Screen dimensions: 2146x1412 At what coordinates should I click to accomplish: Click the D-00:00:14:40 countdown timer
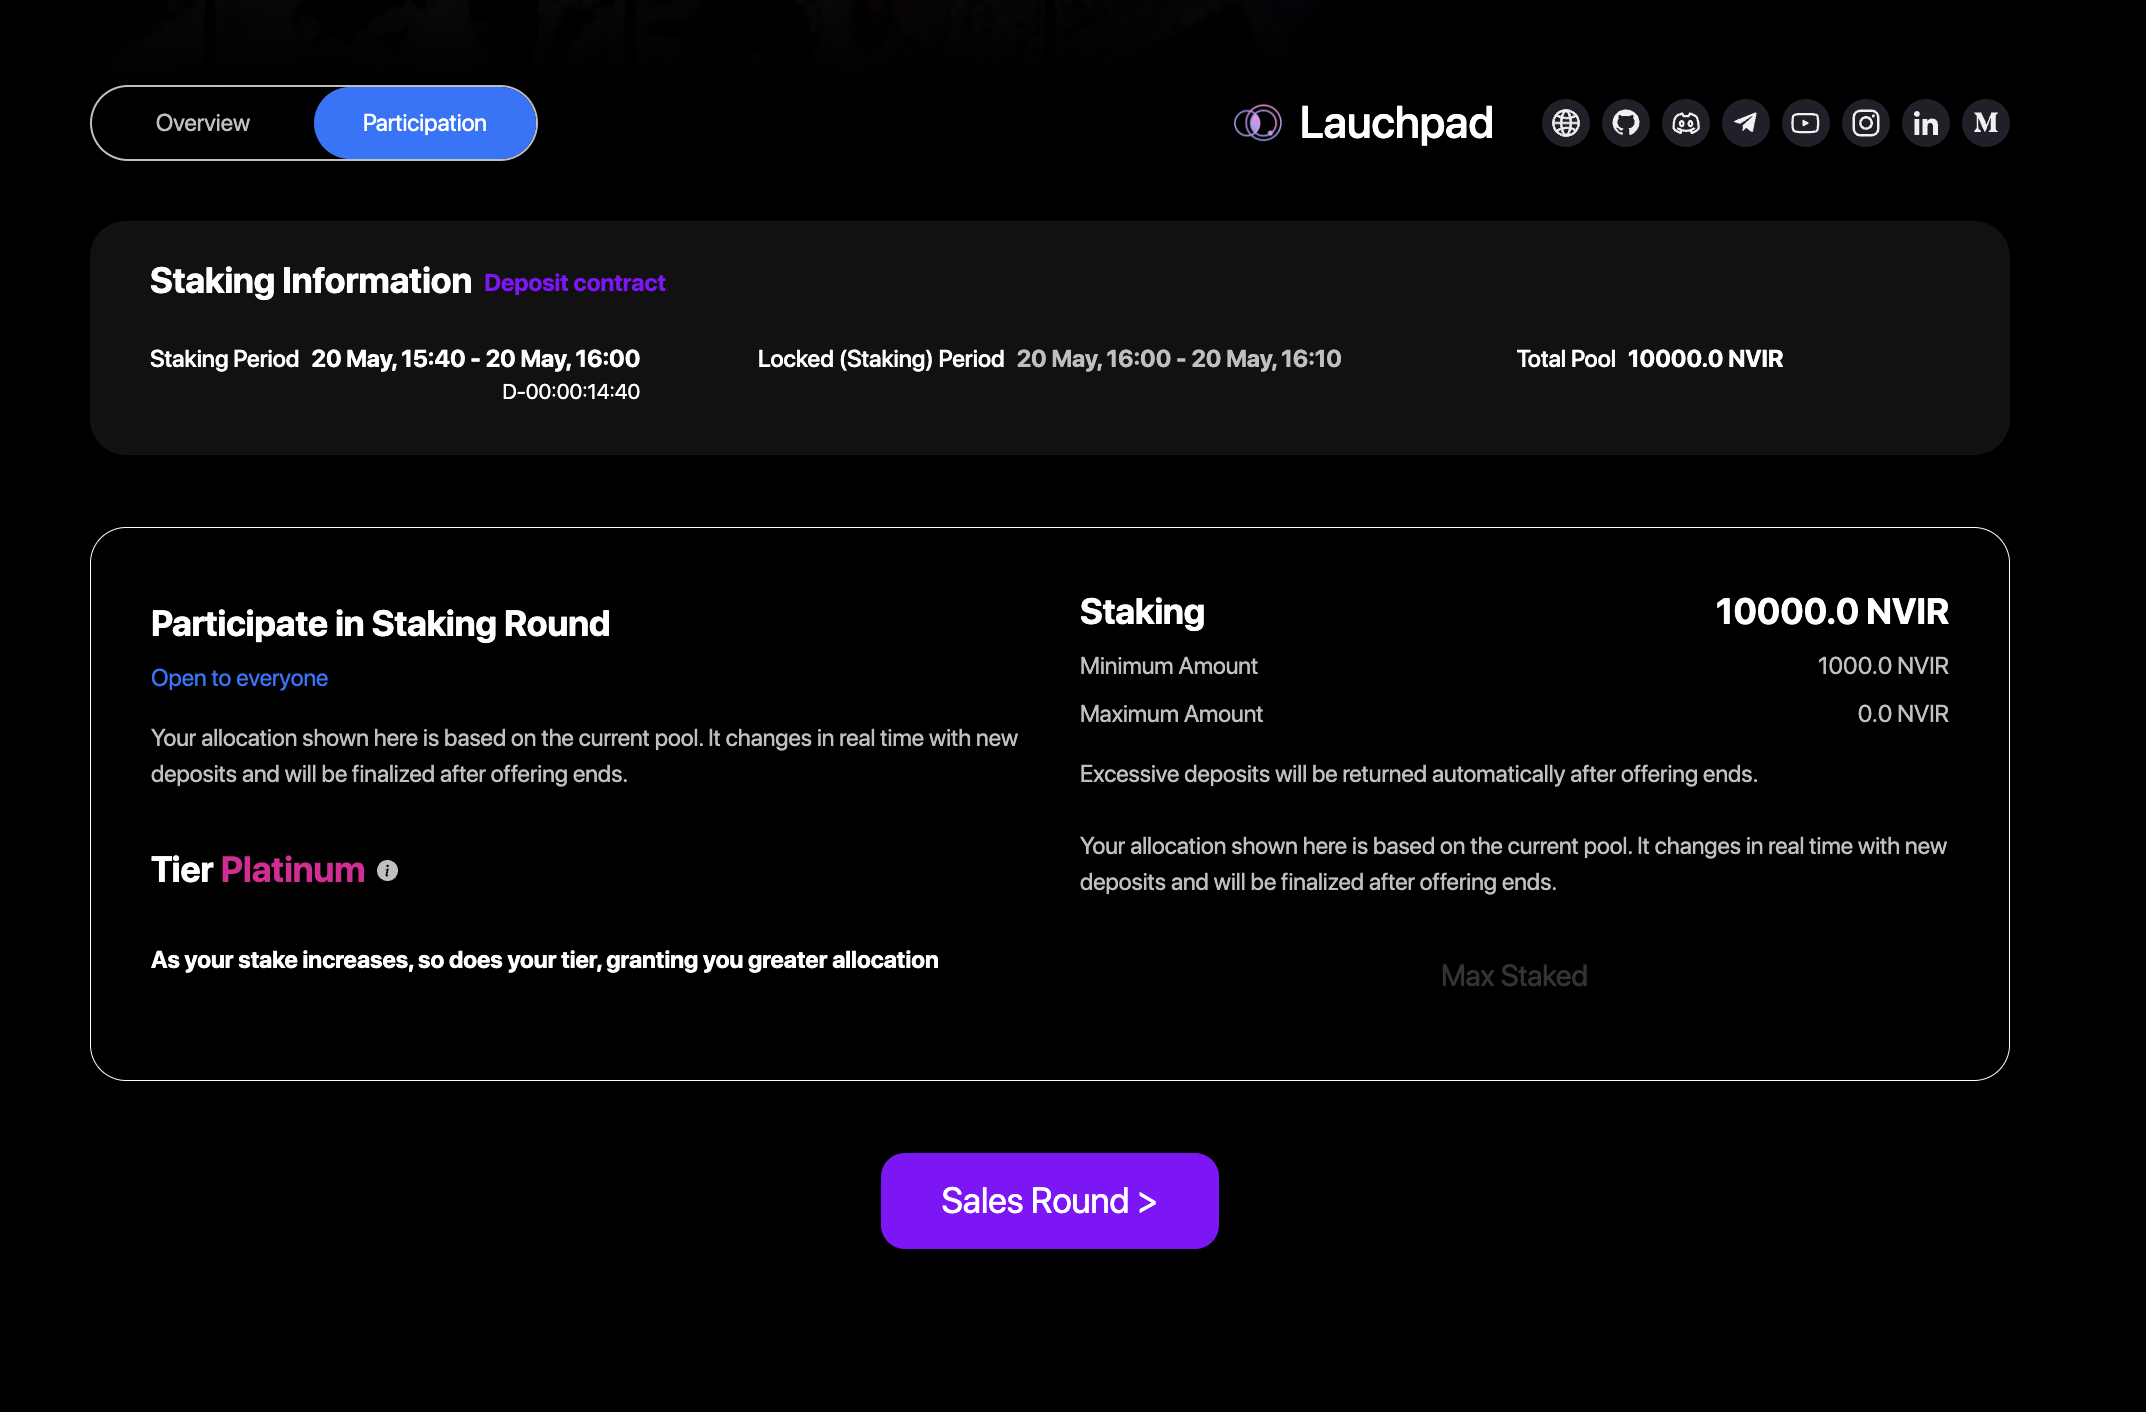coord(570,392)
